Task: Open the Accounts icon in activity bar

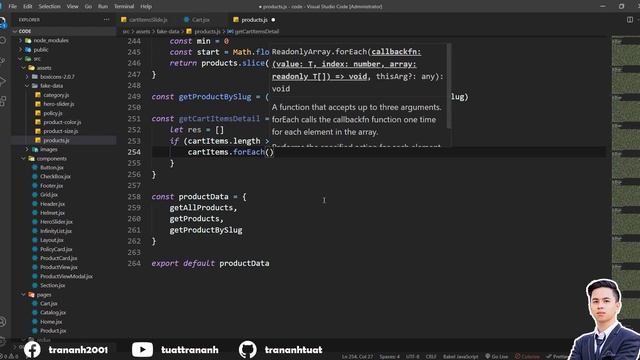Action: [x=3, y=322]
